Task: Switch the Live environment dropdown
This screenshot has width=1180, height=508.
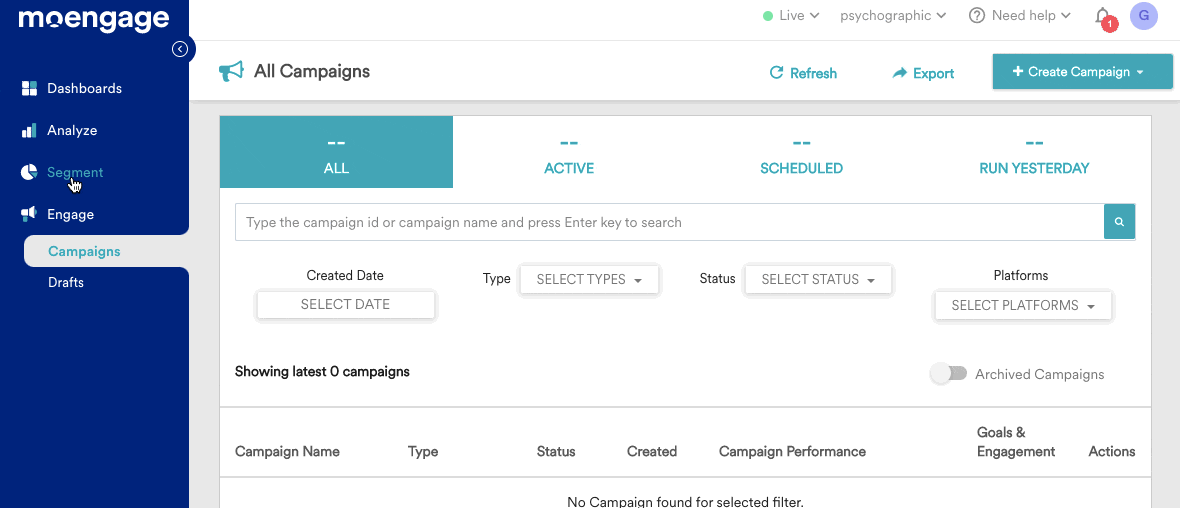Action: (x=791, y=16)
